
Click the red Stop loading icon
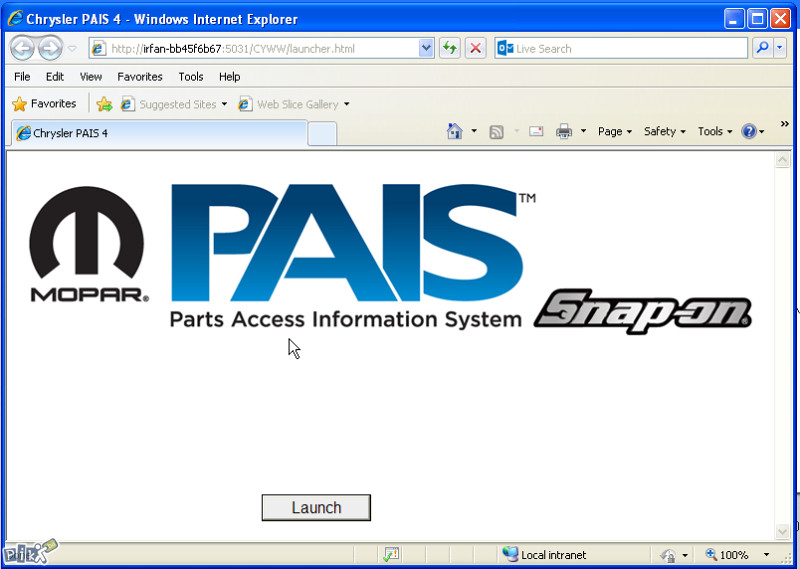[x=475, y=49]
